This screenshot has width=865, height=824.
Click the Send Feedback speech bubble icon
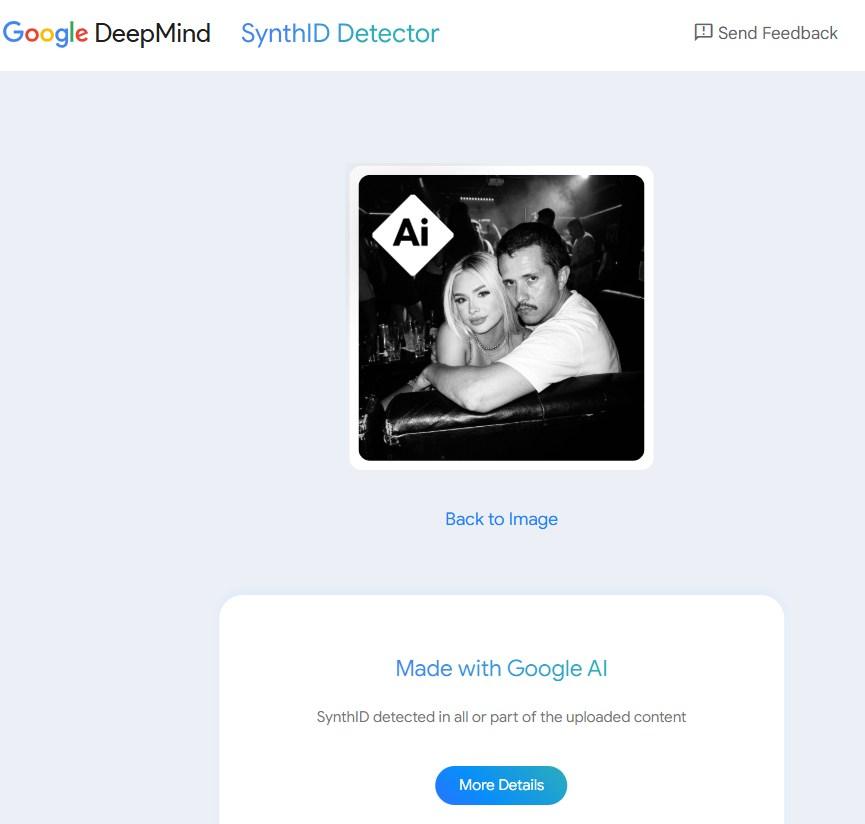[703, 32]
